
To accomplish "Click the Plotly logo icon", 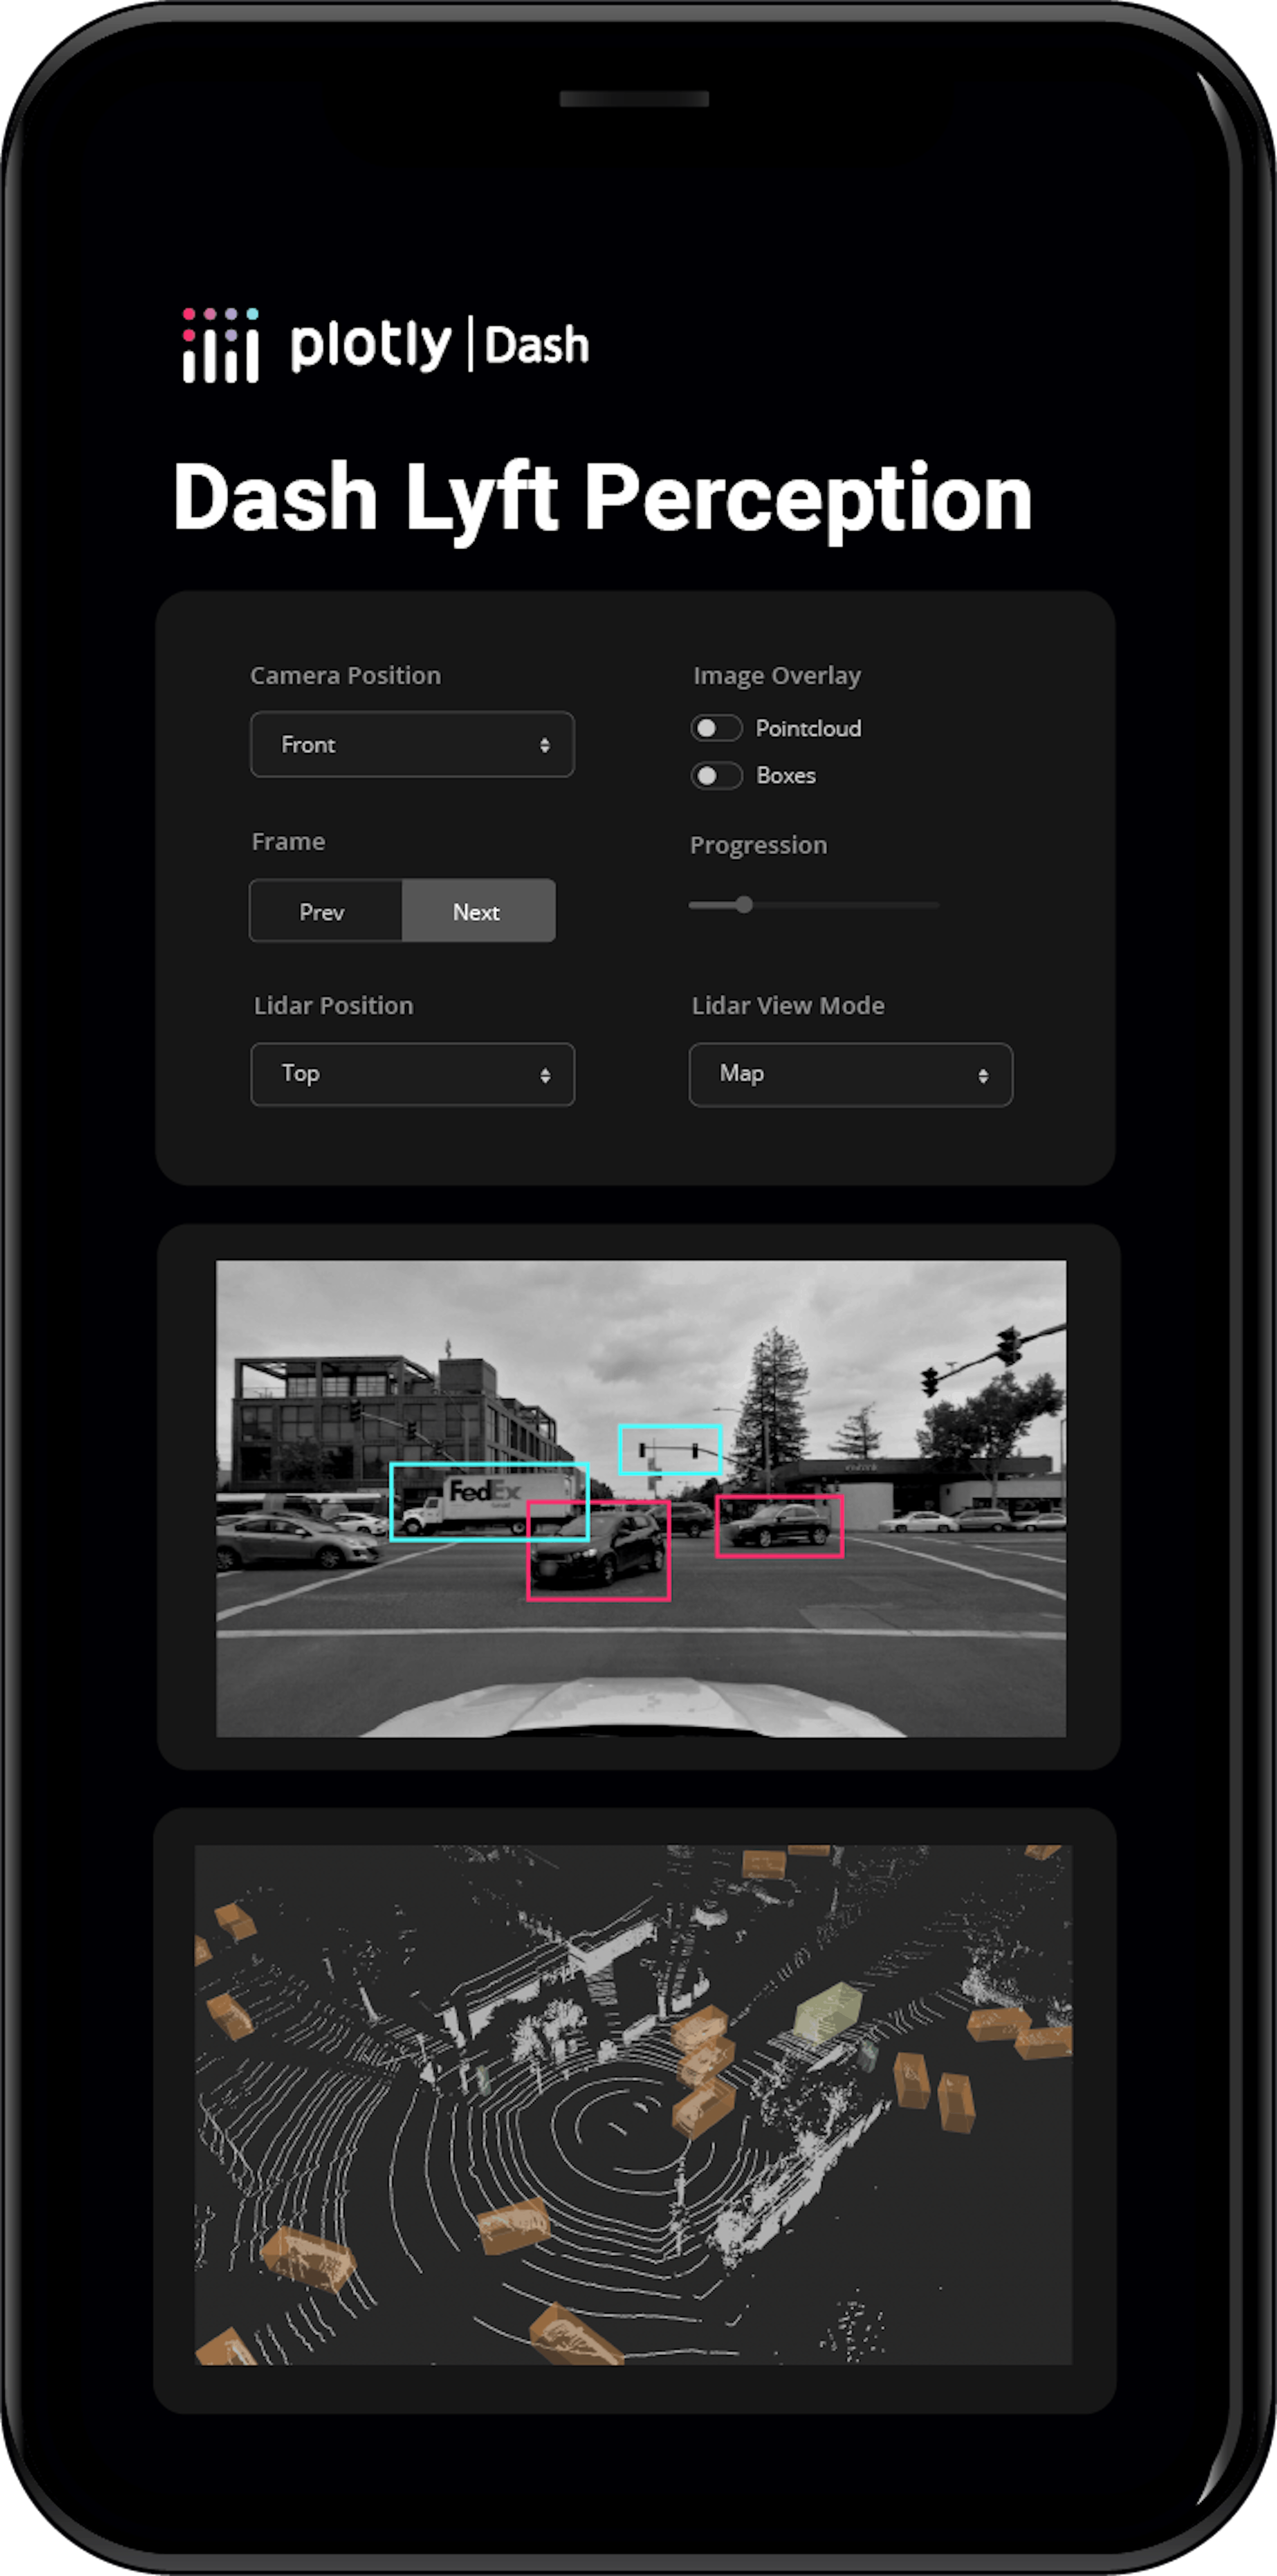I will tap(221, 345).
